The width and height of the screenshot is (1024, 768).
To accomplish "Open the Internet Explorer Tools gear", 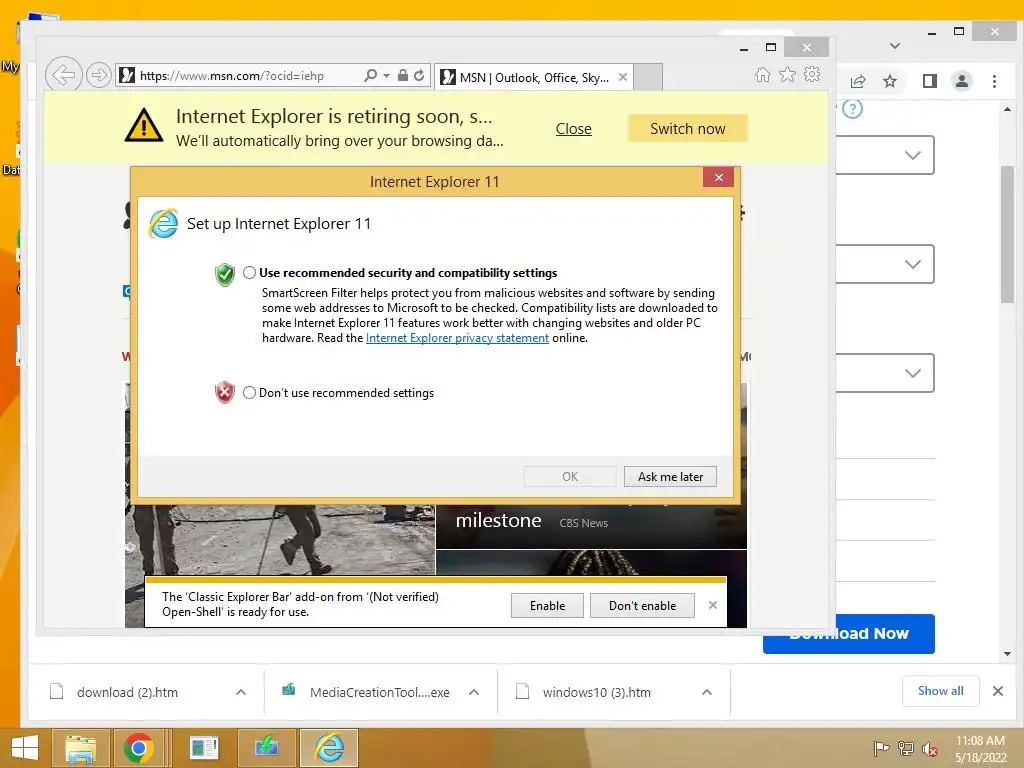I will click(812, 74).
